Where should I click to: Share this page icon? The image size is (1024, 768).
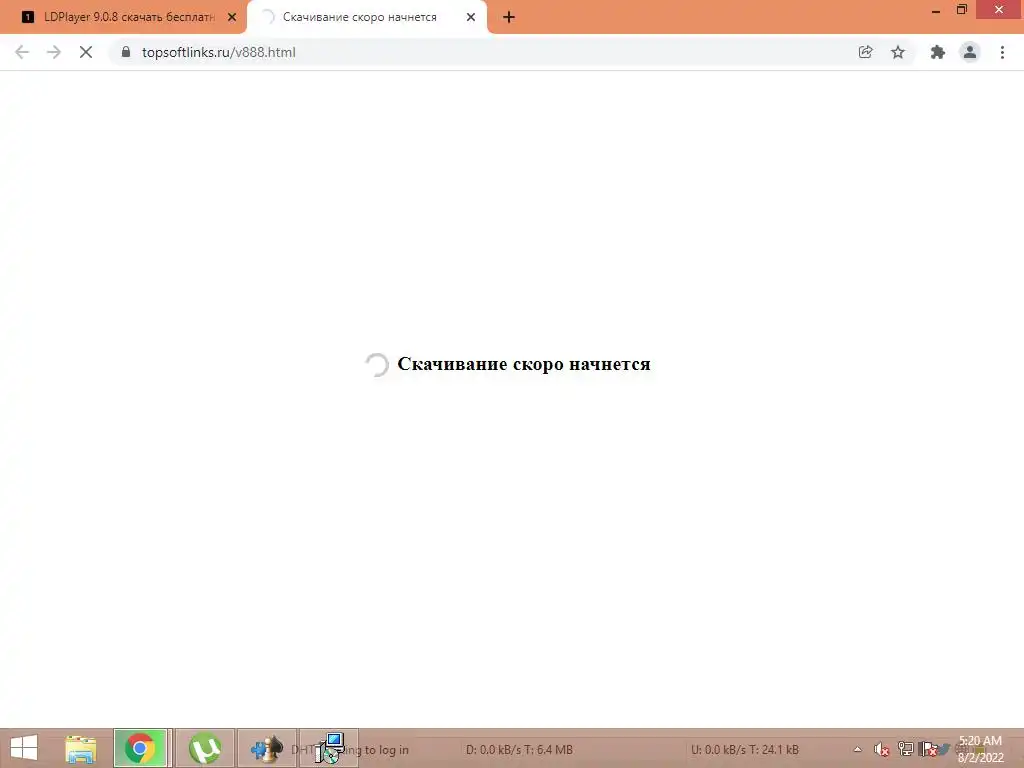865,52
